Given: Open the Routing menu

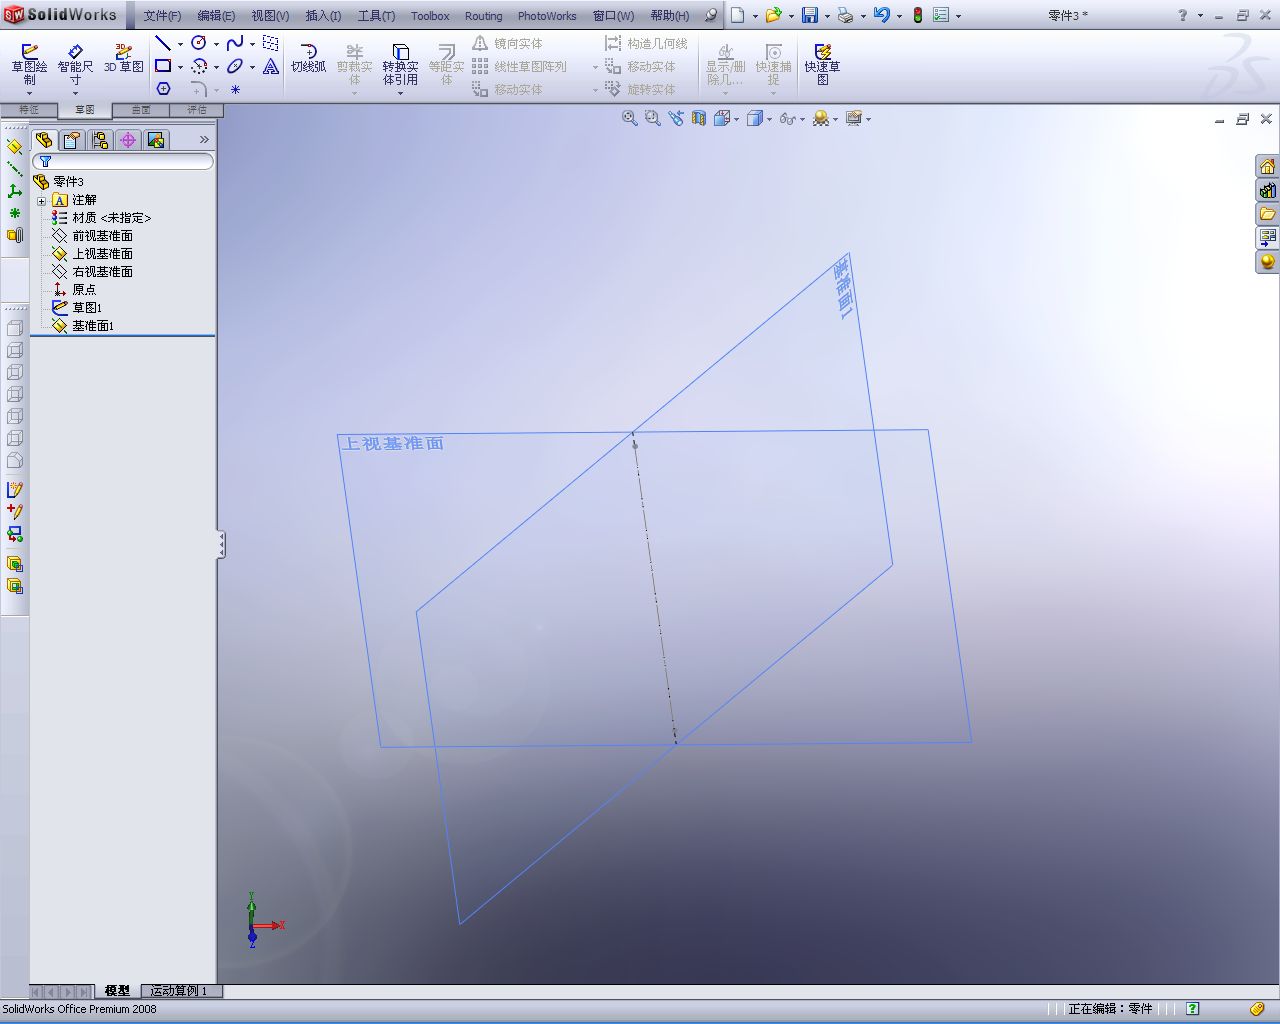Looking at the screenshot, I should (x=484, y=16).
